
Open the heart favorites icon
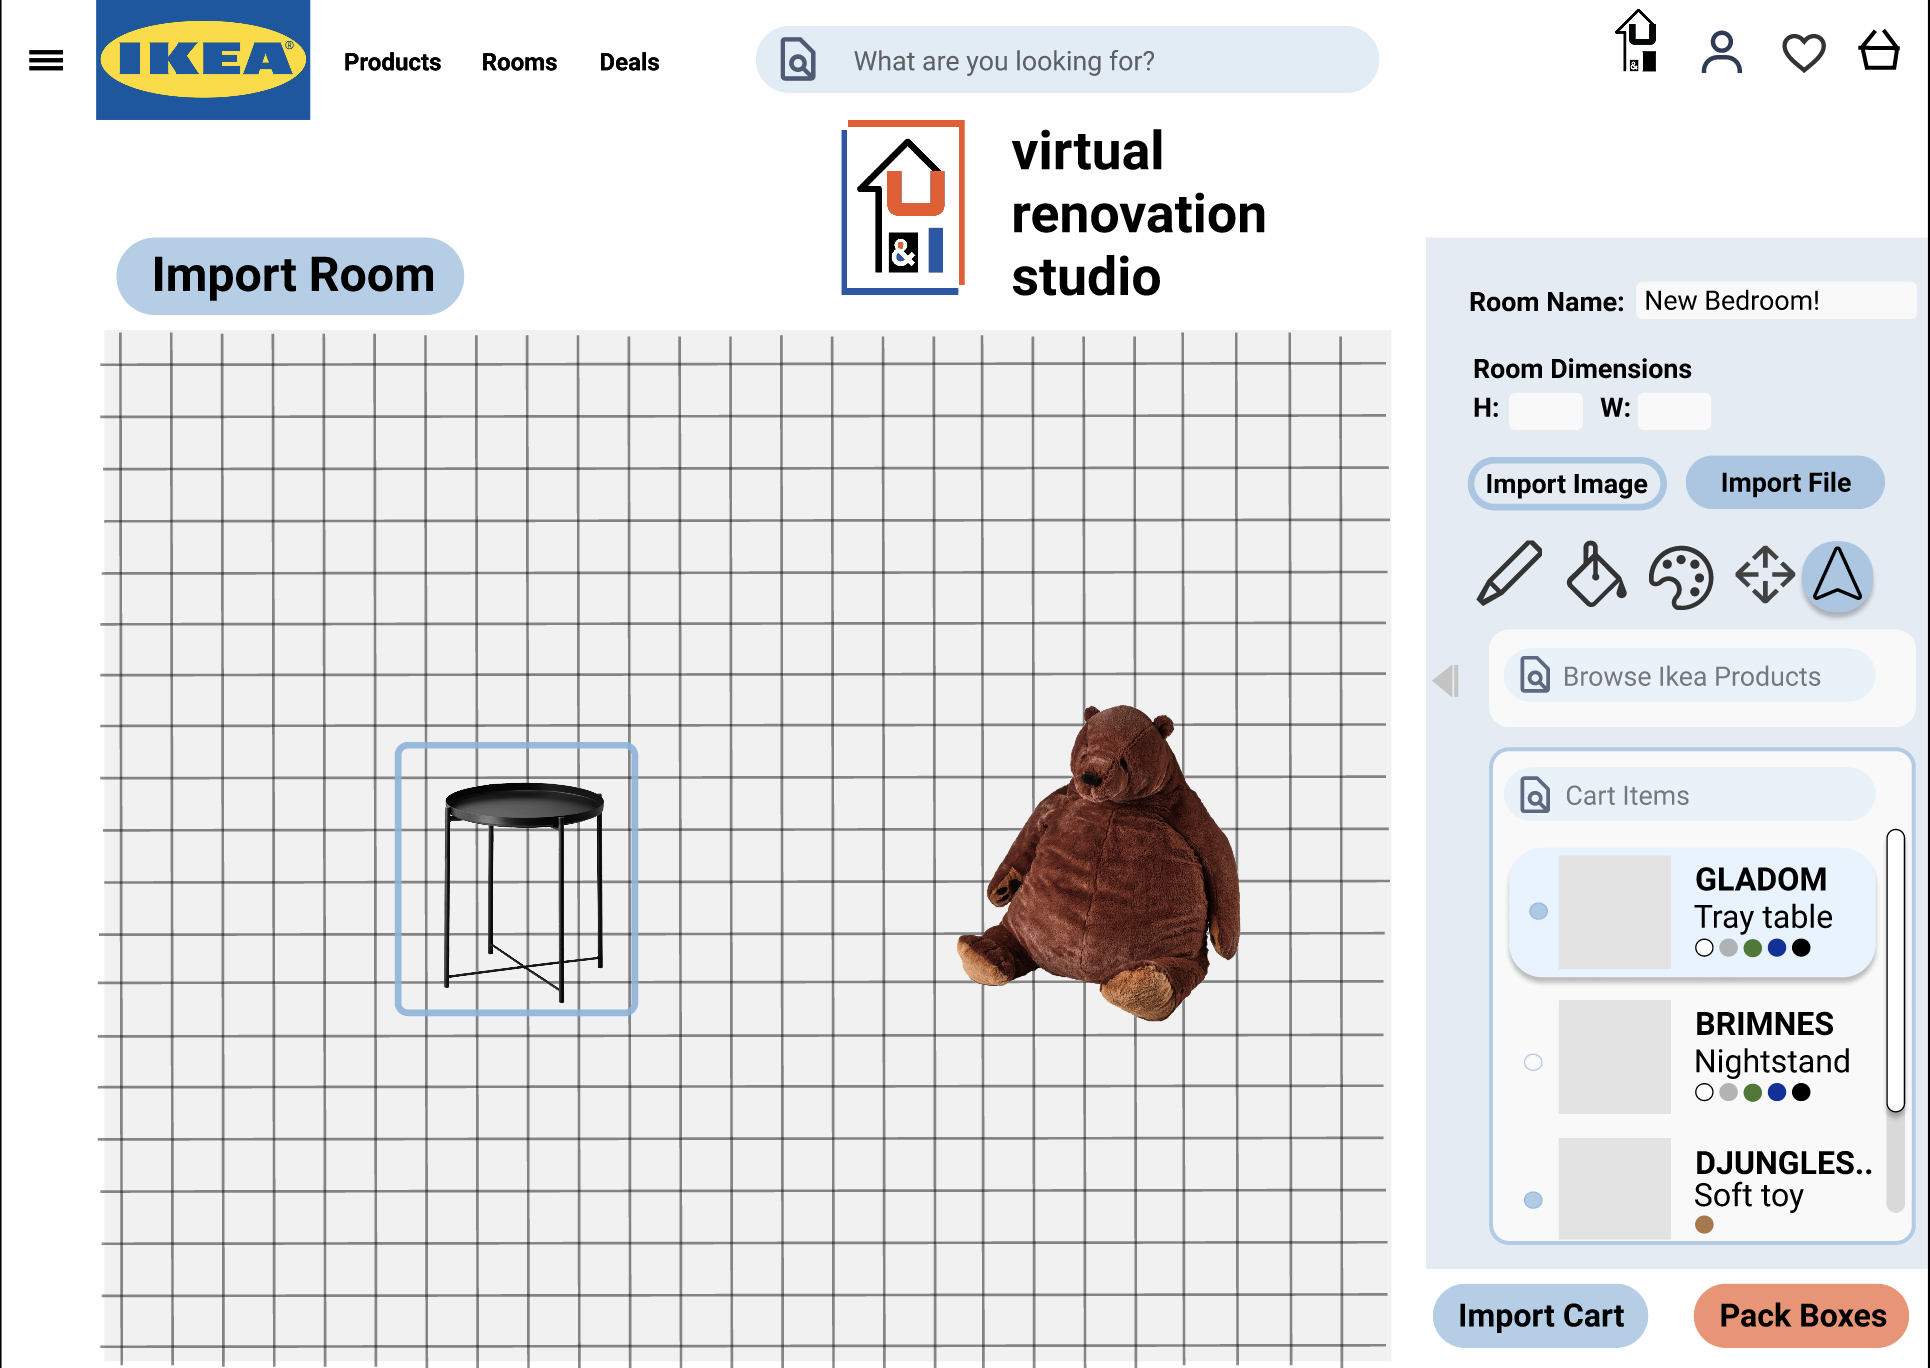pyautogui.click(x=1803, y=52)
